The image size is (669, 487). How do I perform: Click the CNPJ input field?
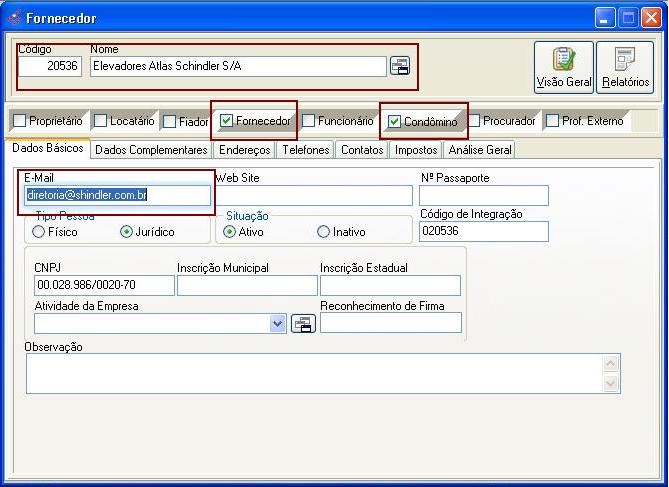(x=103, y=286)
